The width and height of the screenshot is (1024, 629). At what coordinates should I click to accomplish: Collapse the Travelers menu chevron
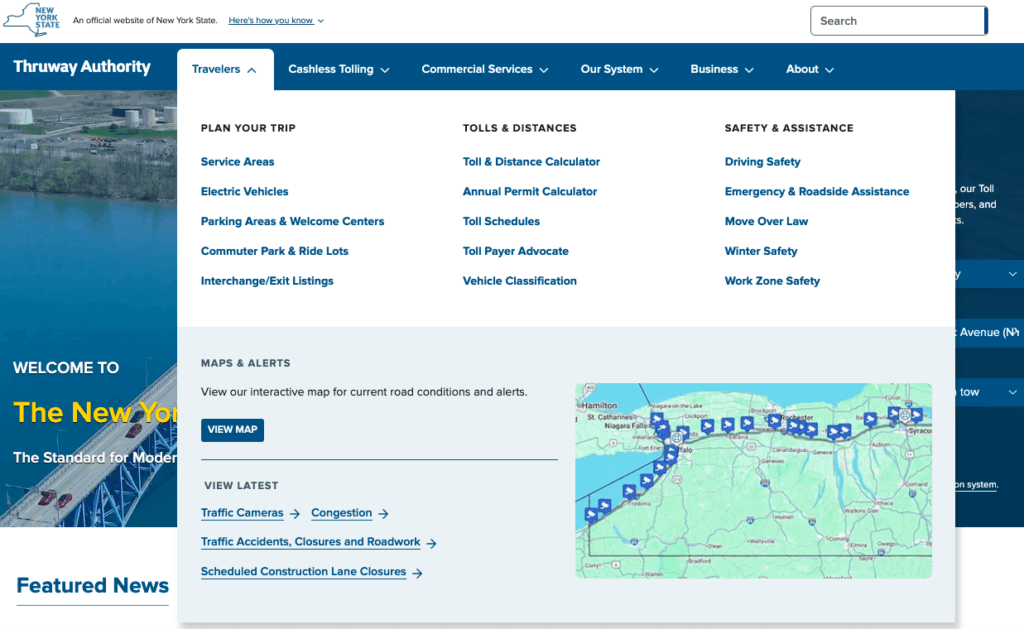251,70
